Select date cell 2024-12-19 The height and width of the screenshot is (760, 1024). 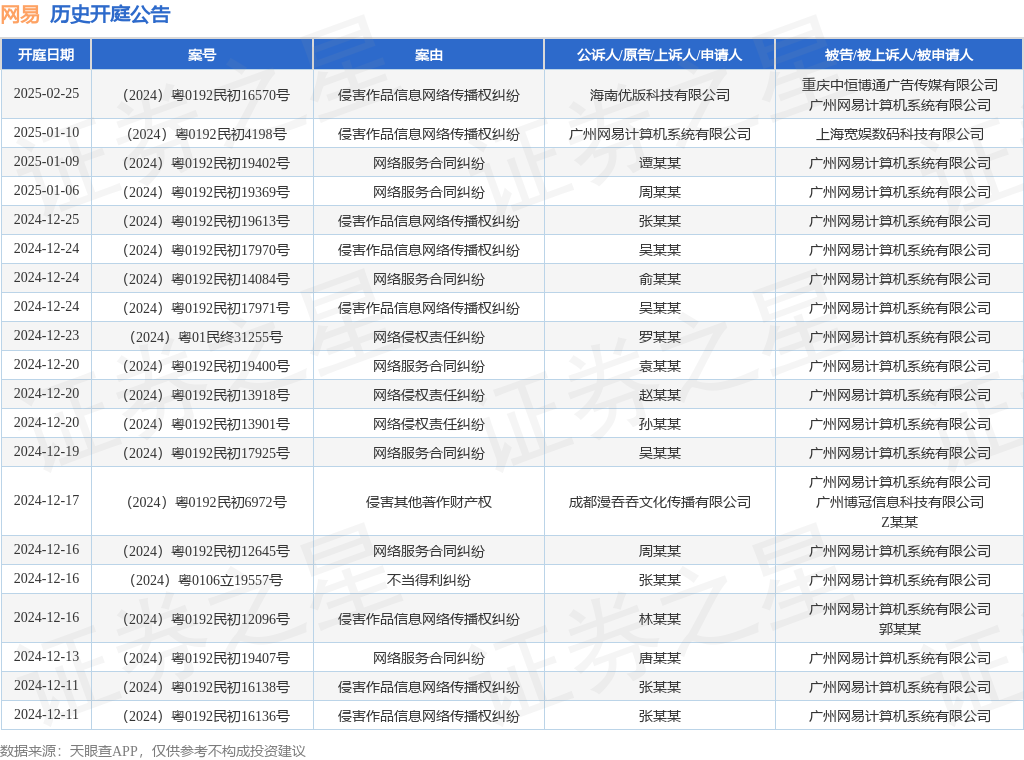pos(46,452)
